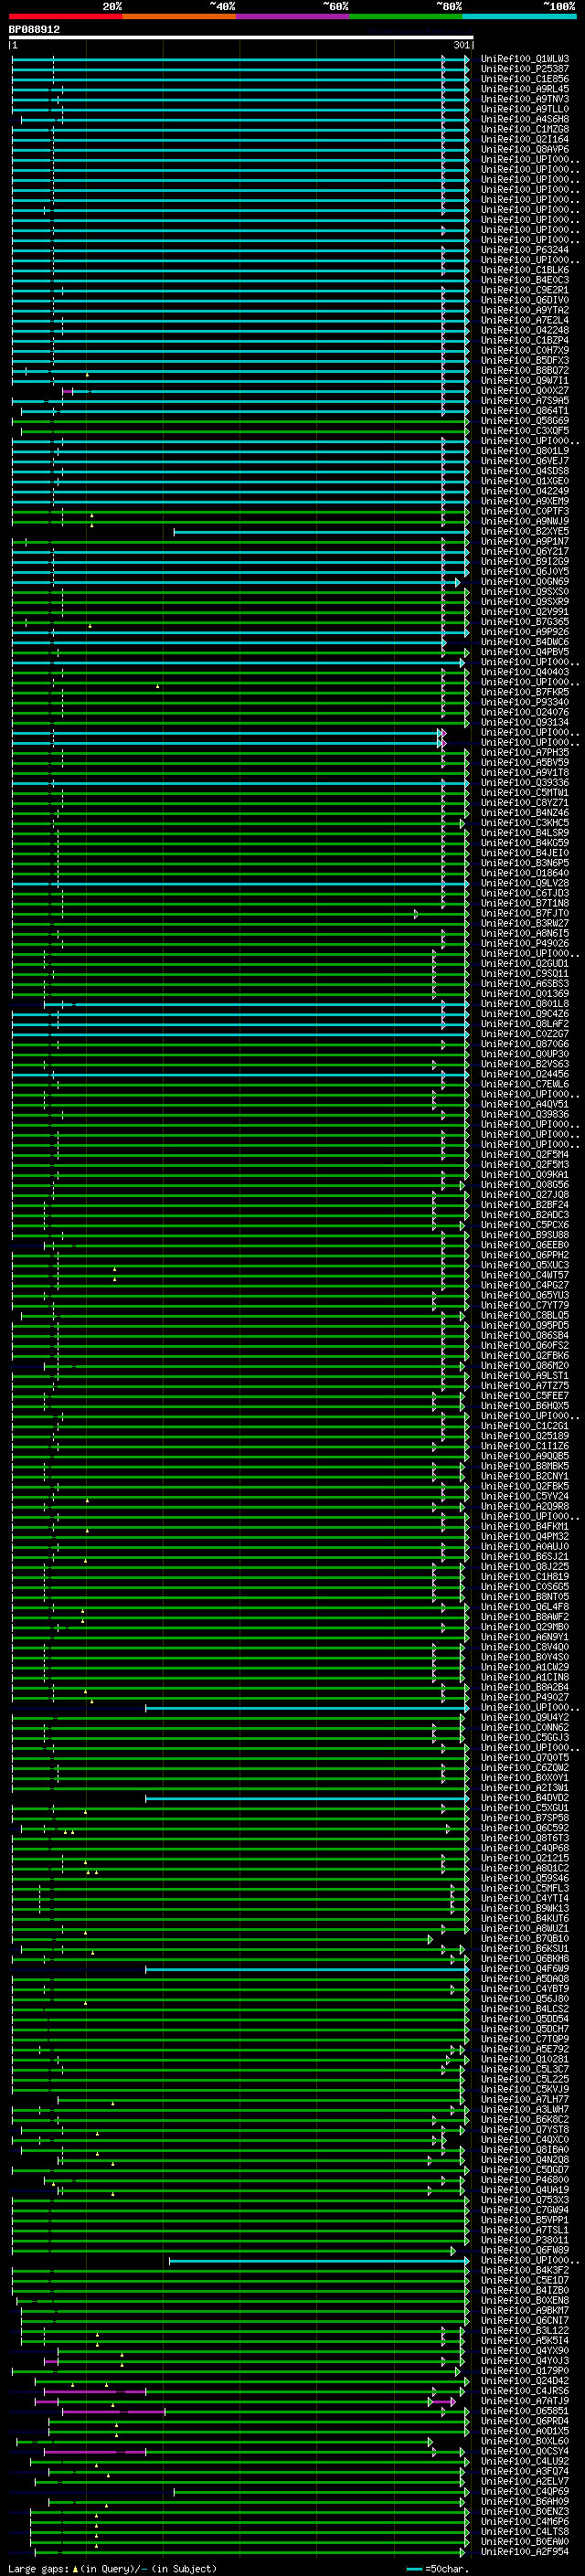
Task: Select UniRef100_Q6VEJ7 label
Action: (524, 461)
